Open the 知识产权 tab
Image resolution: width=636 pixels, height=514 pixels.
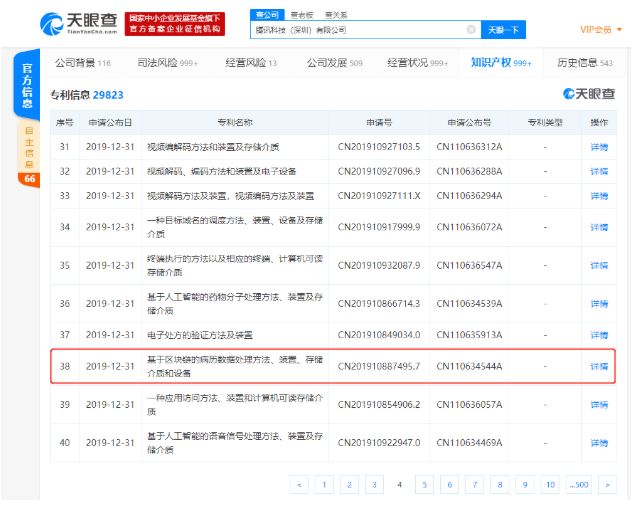click(x=501, y=62)
